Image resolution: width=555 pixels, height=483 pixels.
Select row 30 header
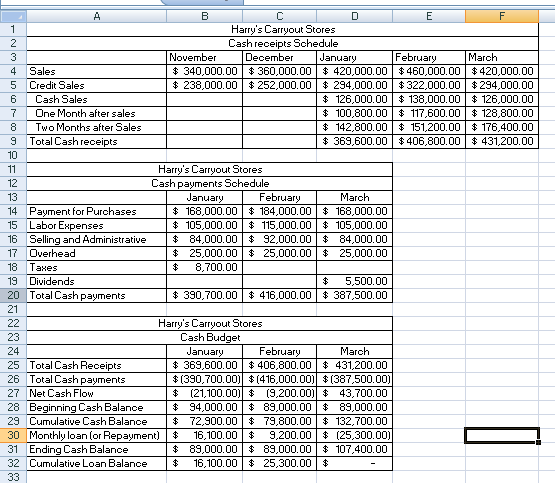pos(13,435)
